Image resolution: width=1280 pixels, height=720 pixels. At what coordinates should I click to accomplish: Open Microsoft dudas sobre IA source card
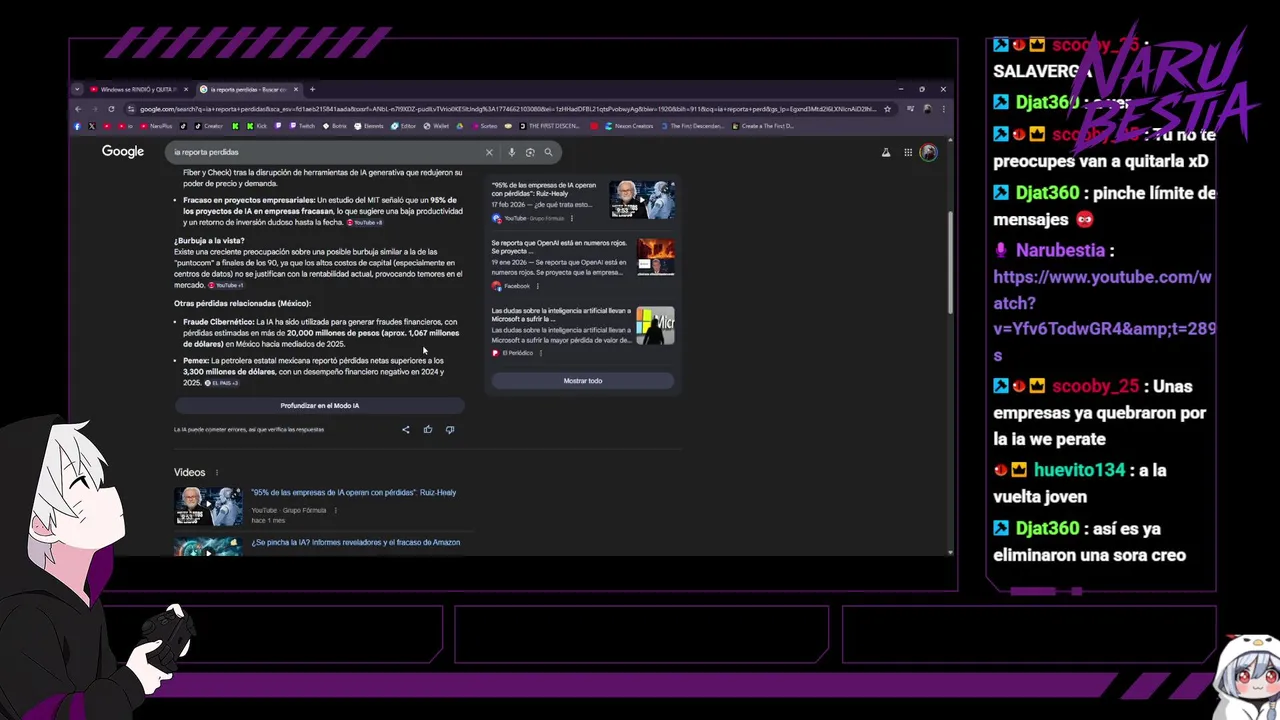pyautogui.click(x=582, y=332)
